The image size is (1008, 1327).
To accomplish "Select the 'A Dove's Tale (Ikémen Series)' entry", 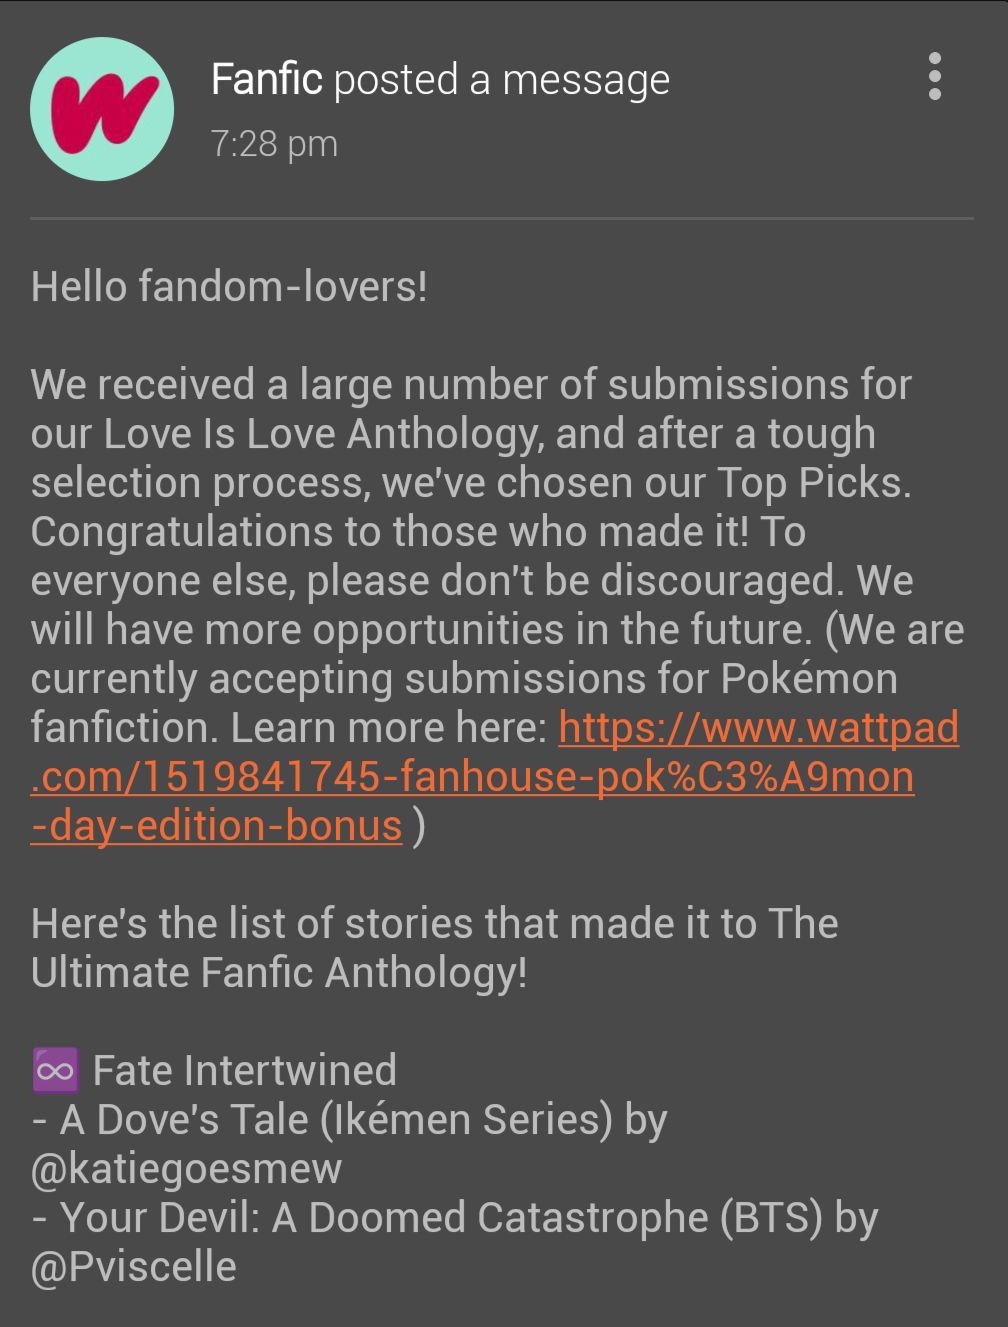I will (x=336, y=1120).
